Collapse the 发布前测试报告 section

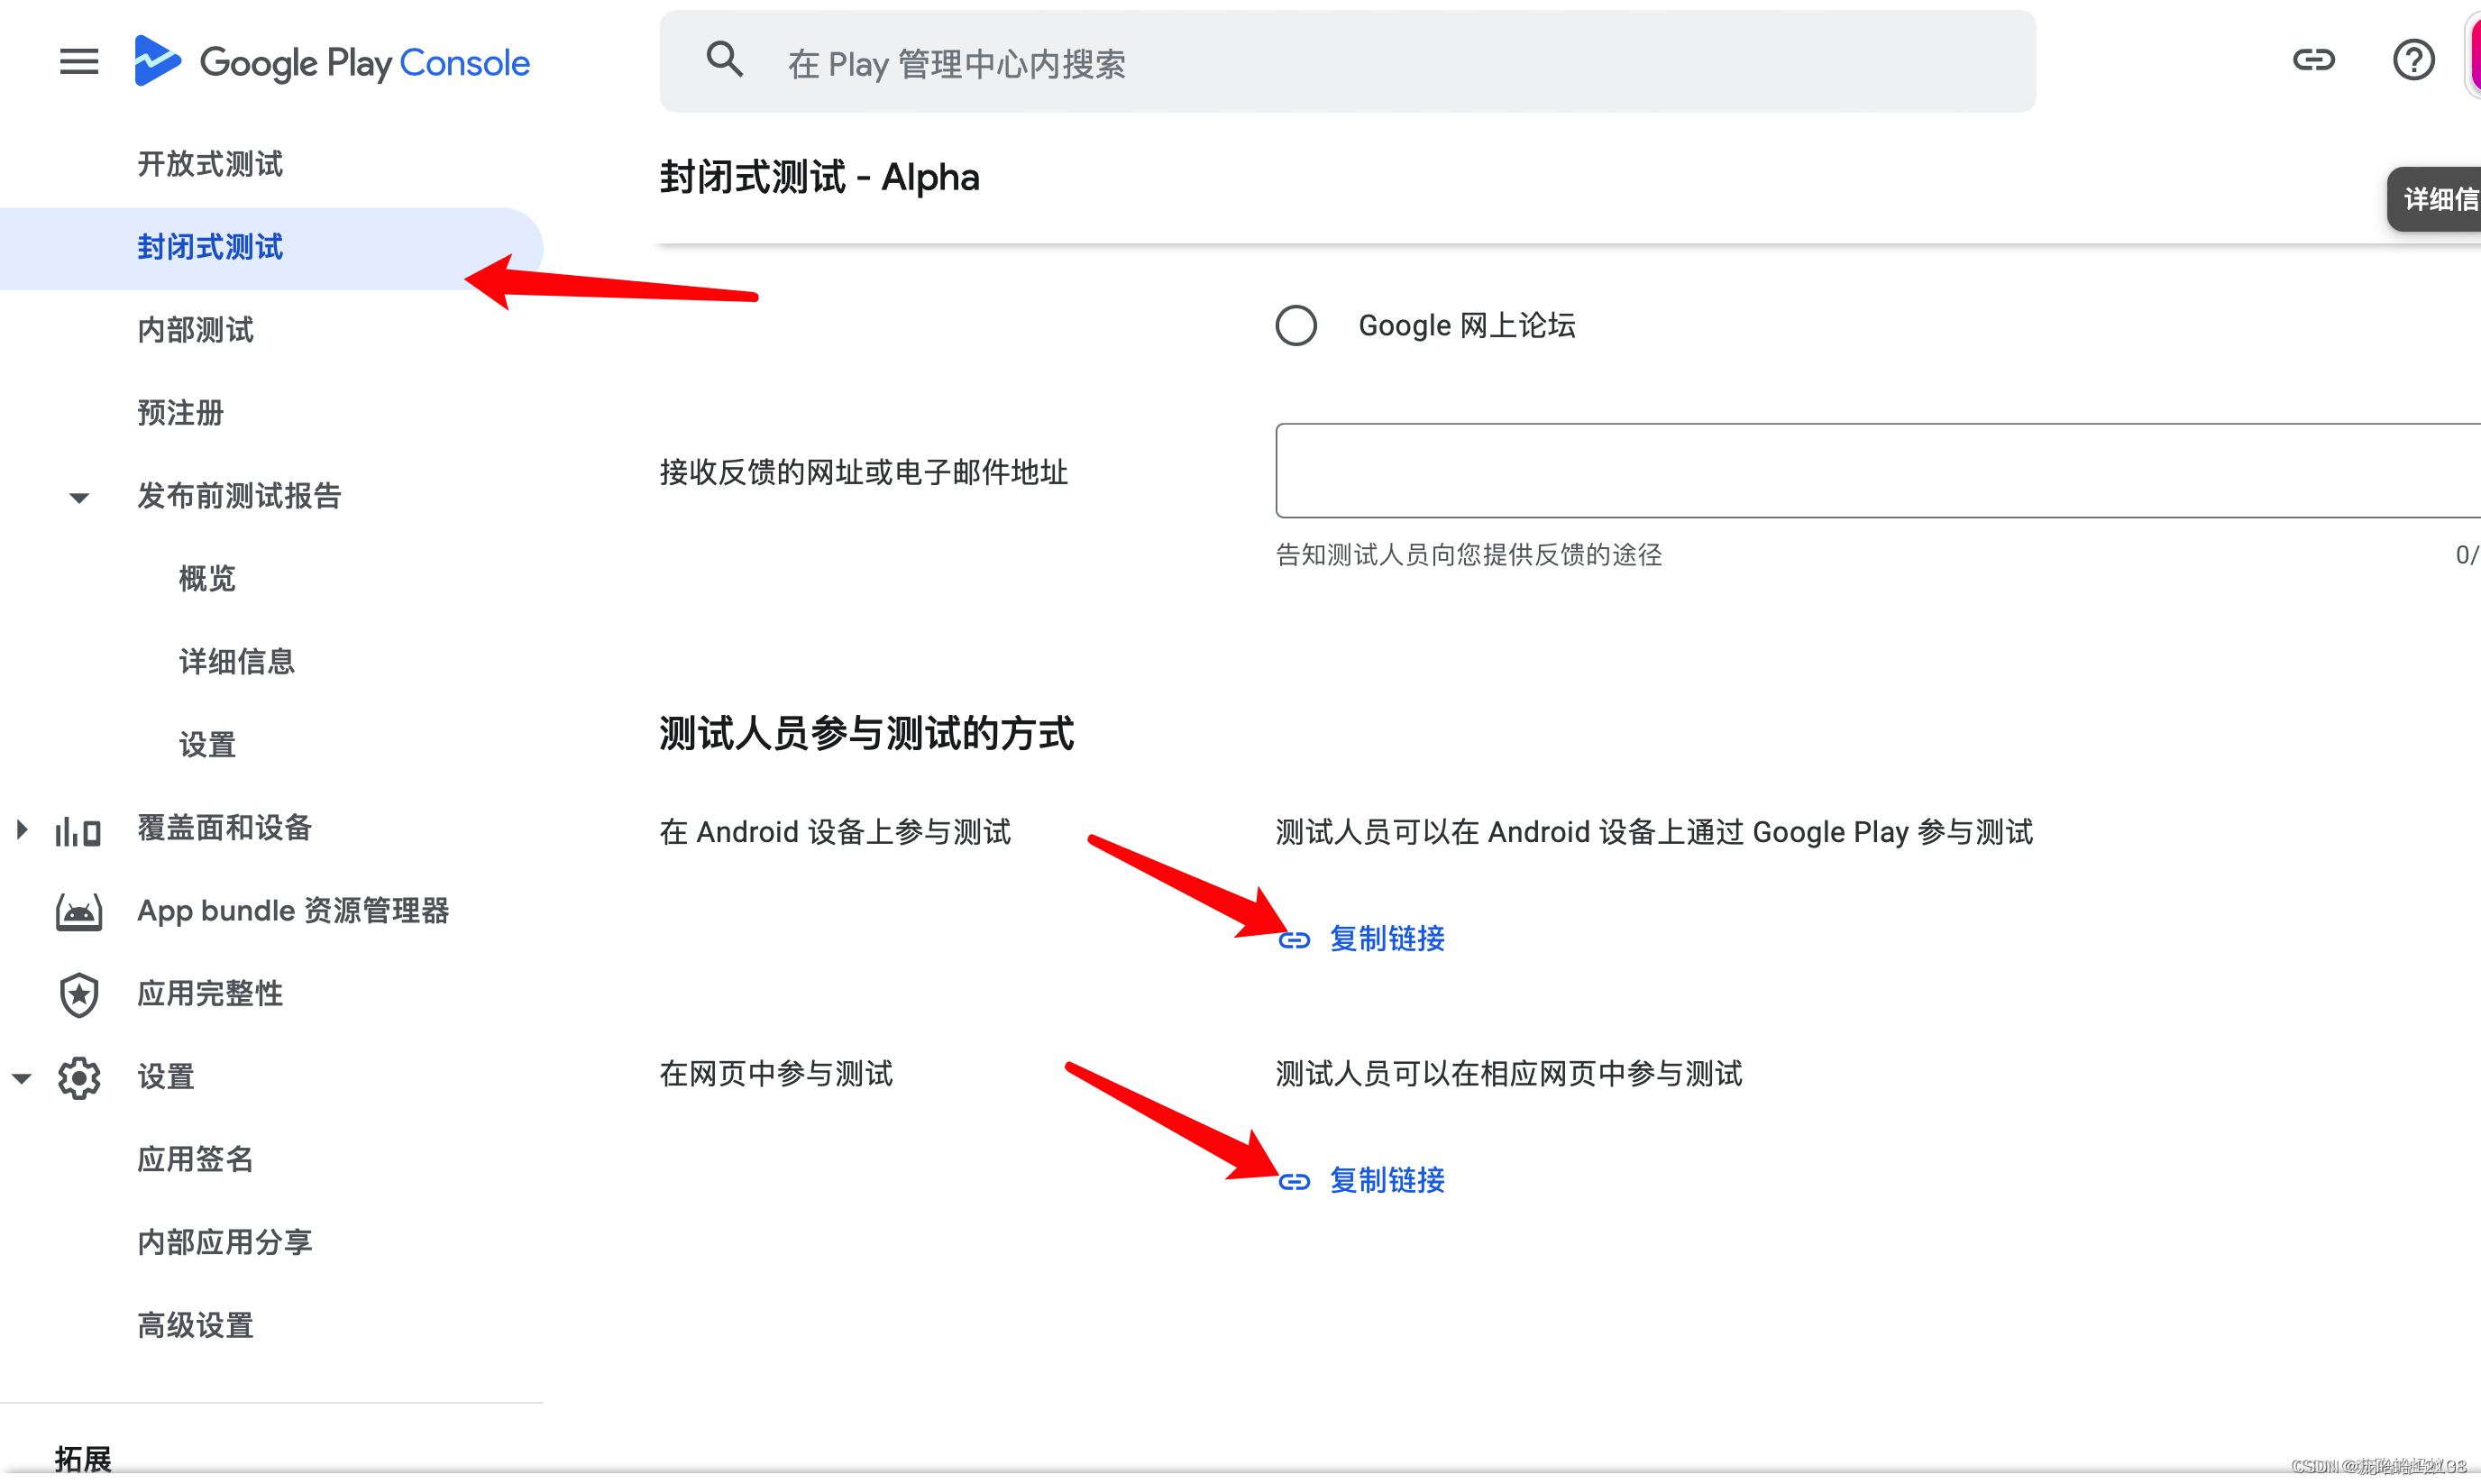click(78, 497)
